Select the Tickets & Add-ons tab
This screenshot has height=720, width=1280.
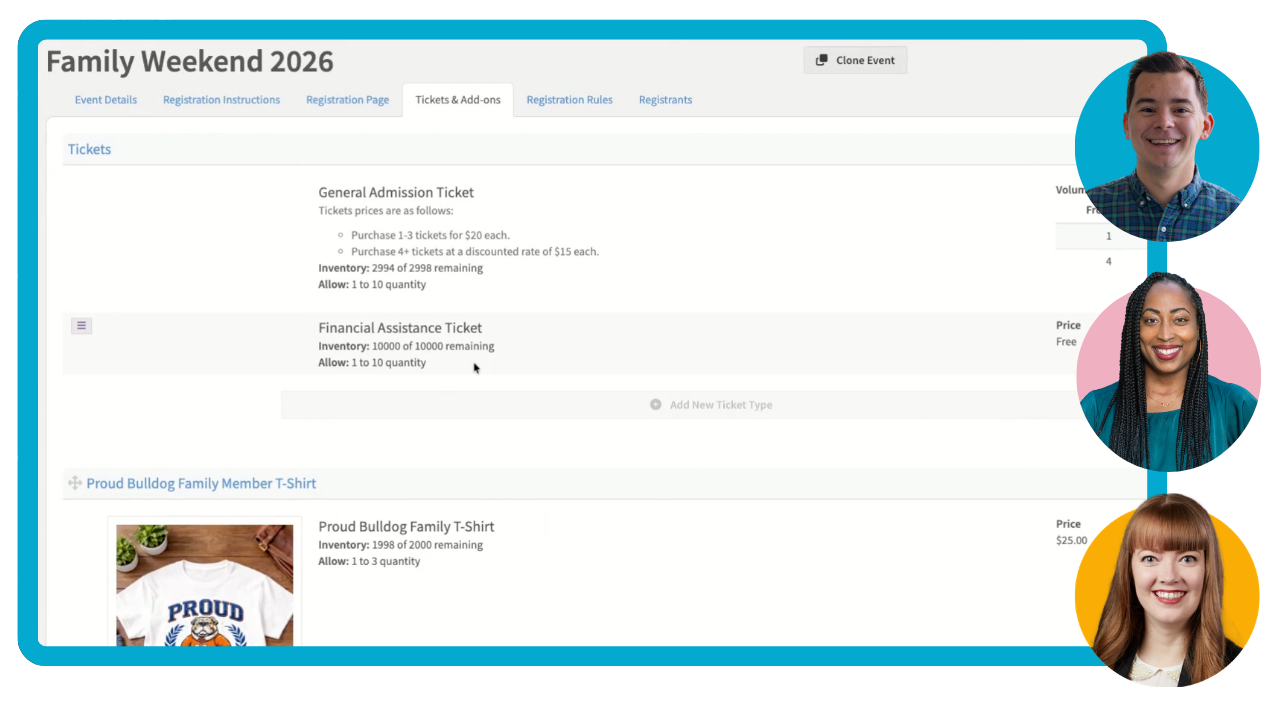pos(458,100)
